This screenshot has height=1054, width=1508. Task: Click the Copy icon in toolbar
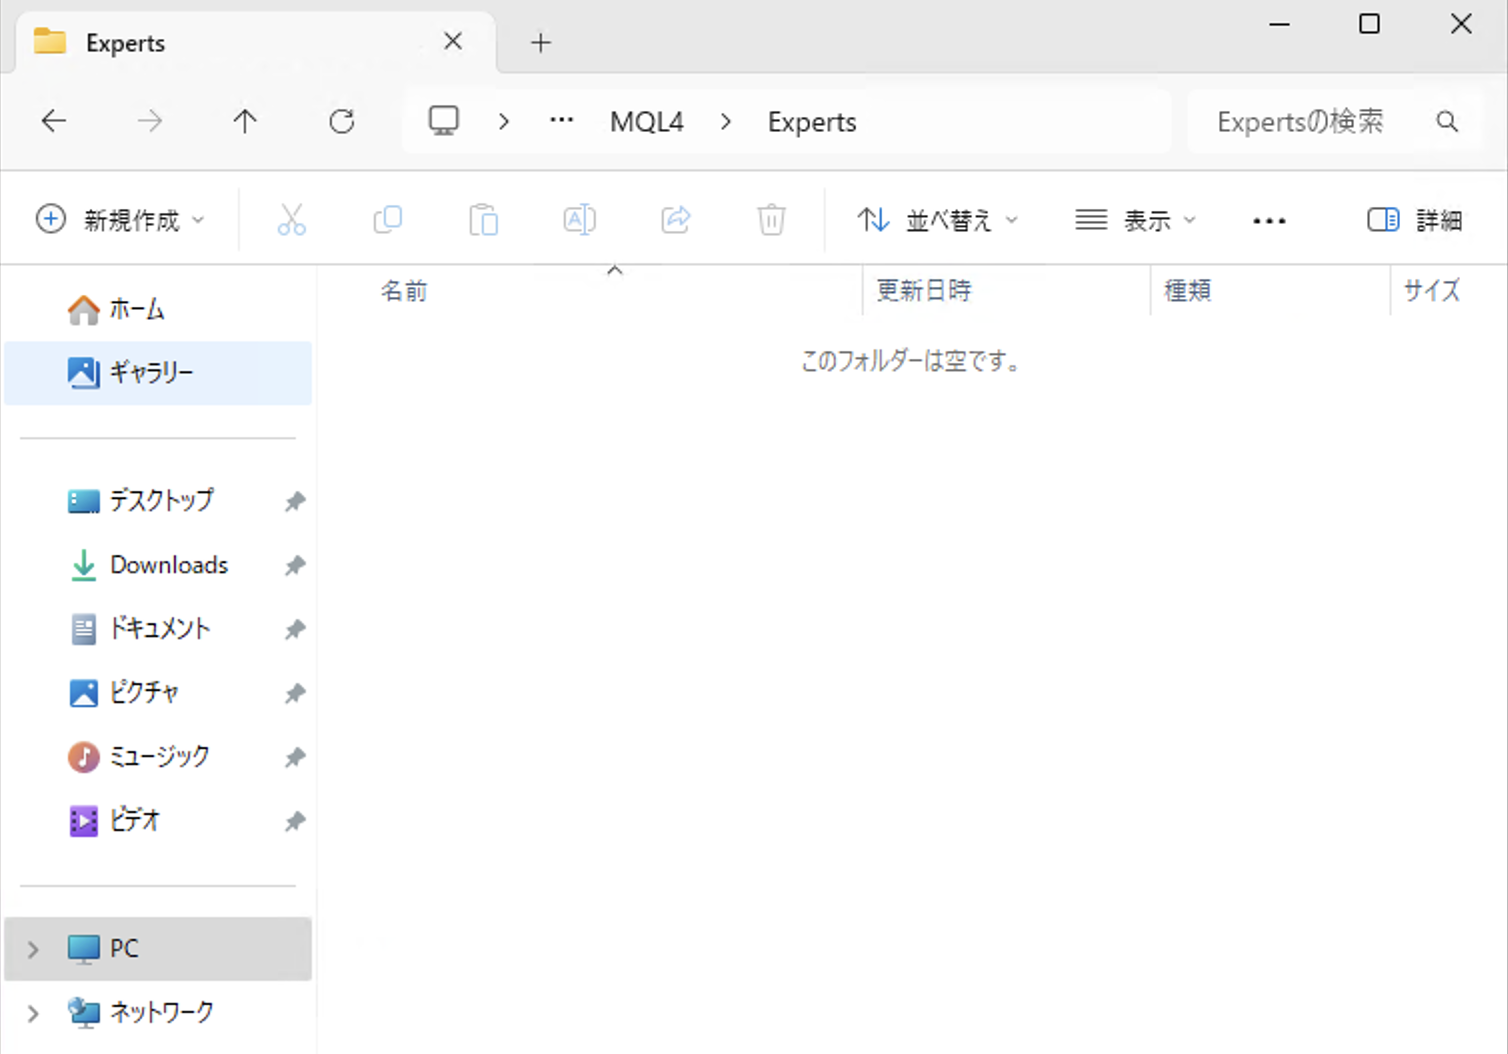pyautogui.click(x=387, y=220)
